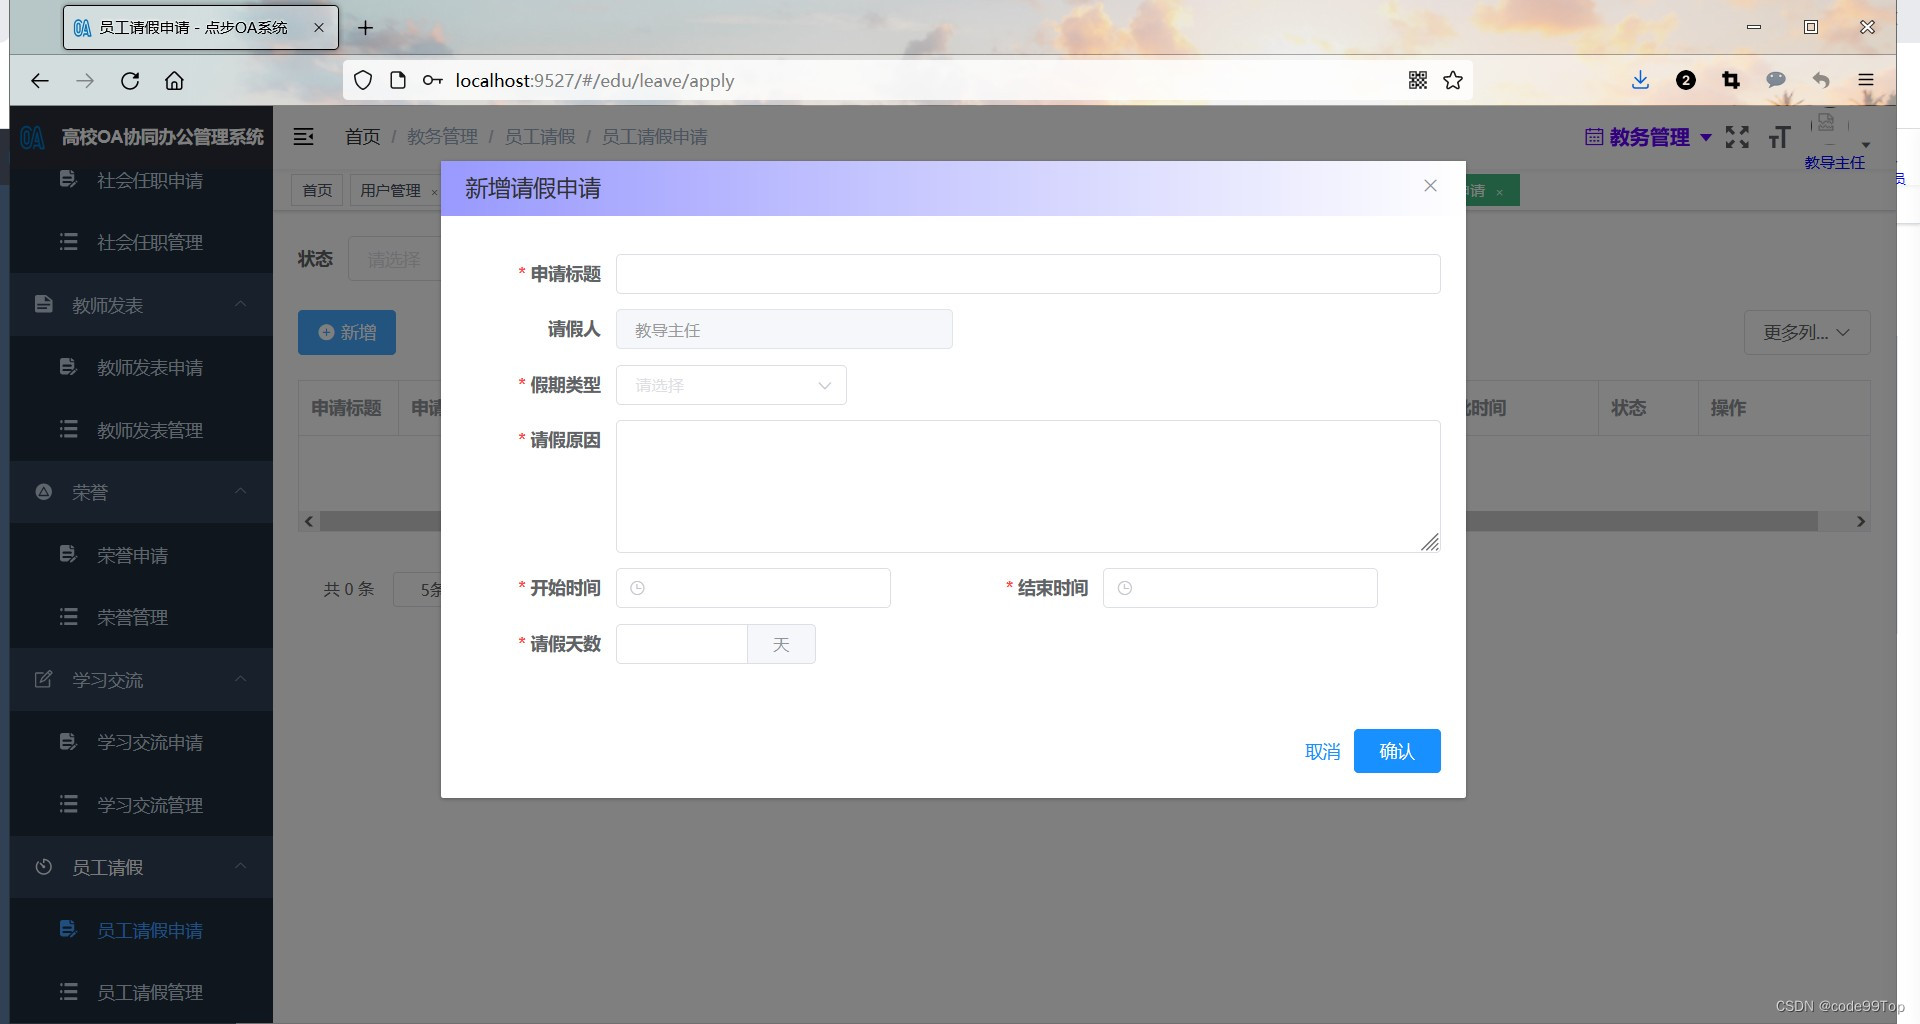The width and height of the screenshot is (1920, 1024).
Task: Click the shield icon in address bar
Action: click(x=363, y=80)
